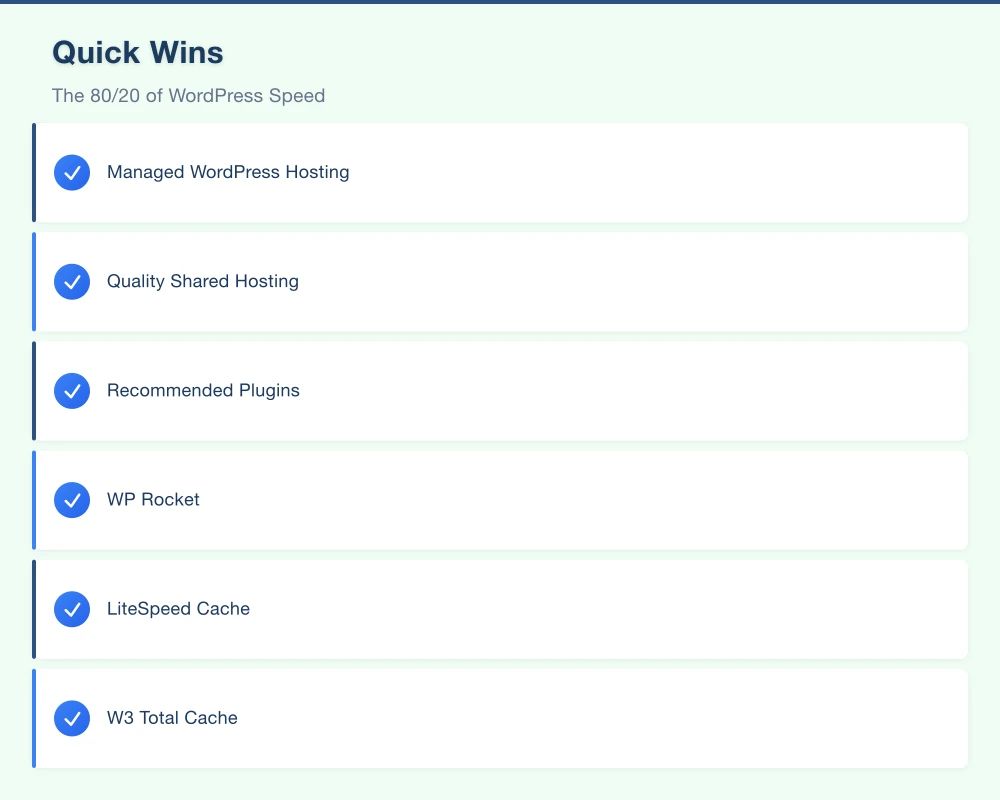Select the blue circle next to WP Rocket
This screenshot has height=800, width=1000.
click(72, 500)
